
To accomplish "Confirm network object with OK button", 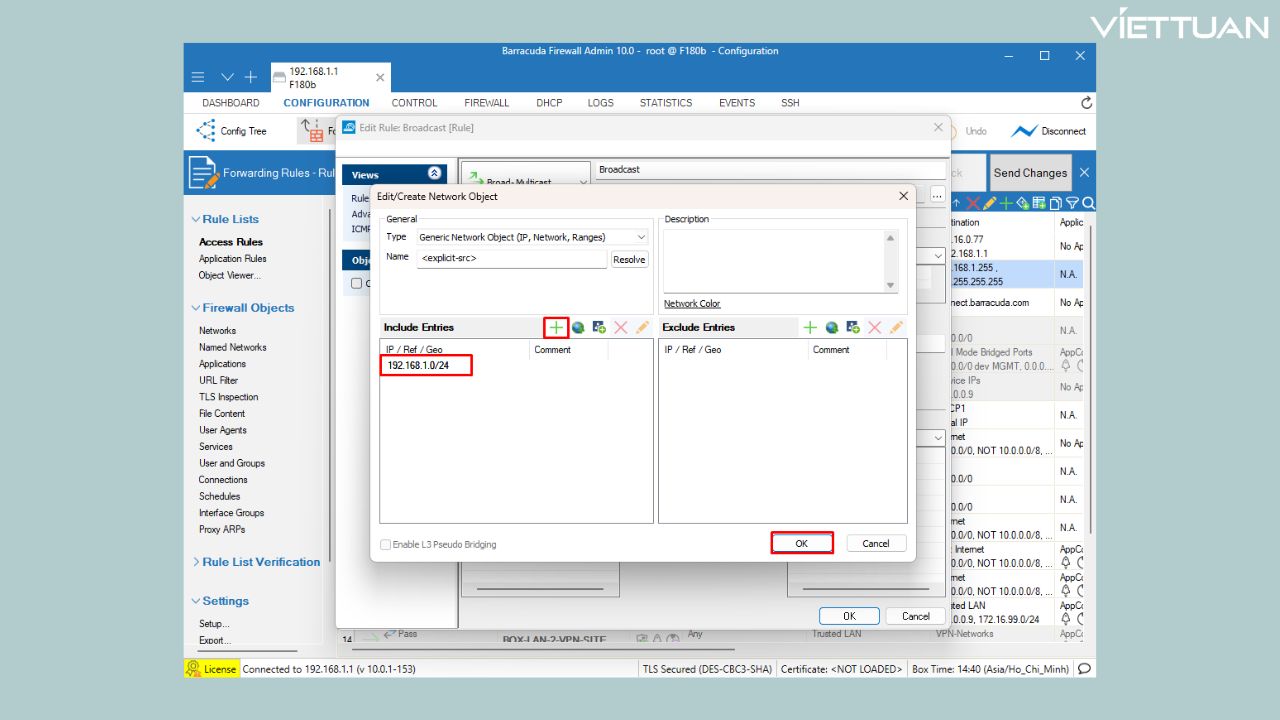I will [801, 543].
